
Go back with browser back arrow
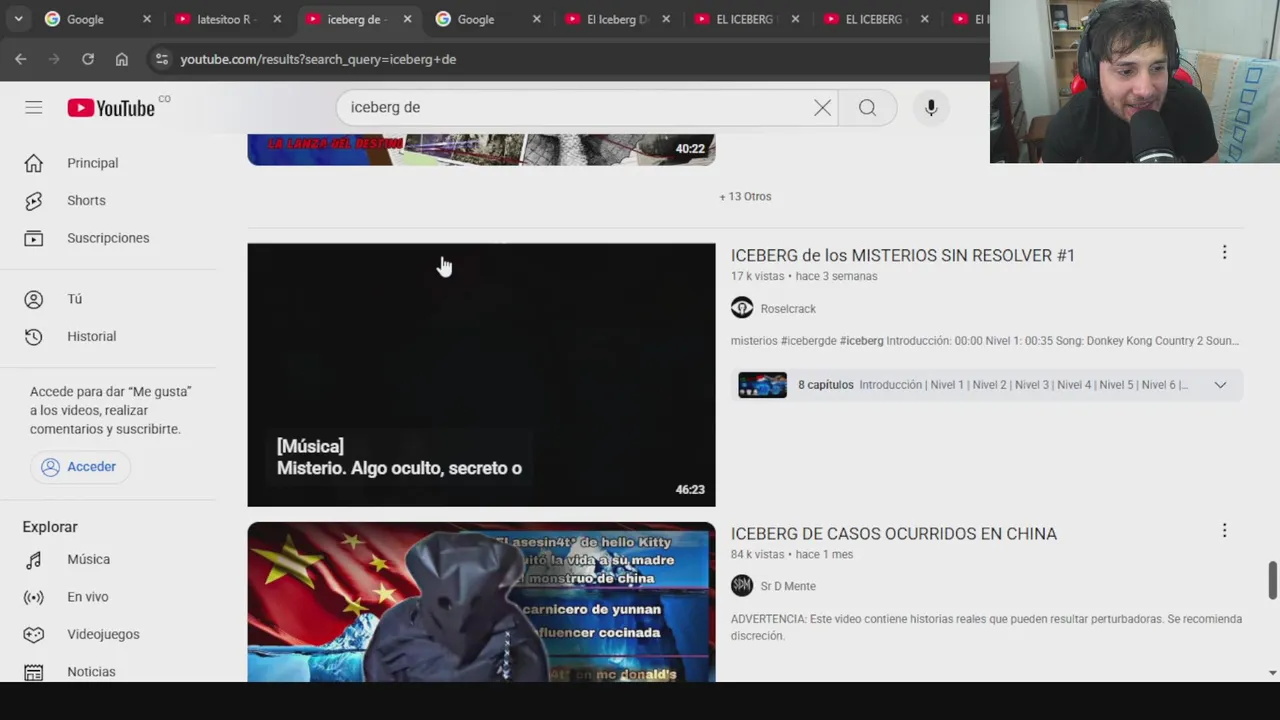pos(21,59)
